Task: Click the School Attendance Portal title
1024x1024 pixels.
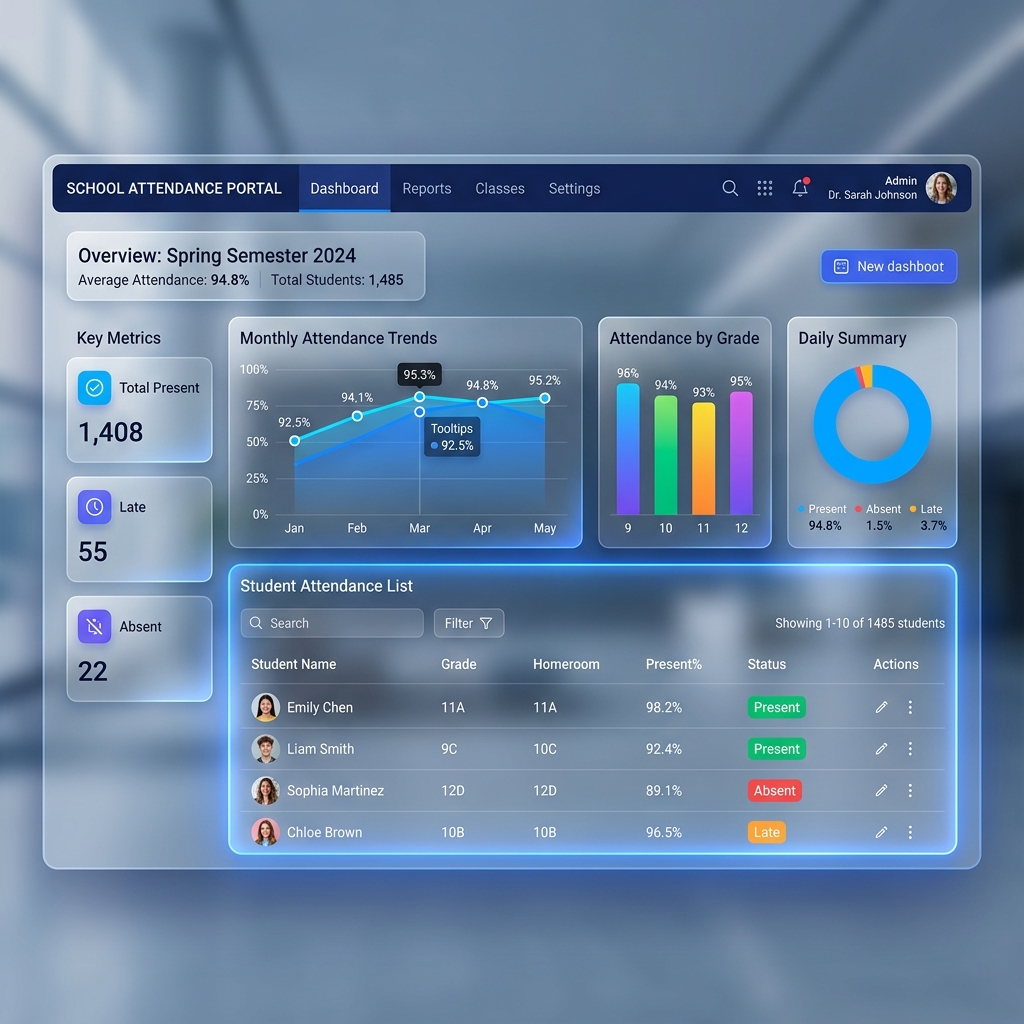Action: pyautogui.click(x=174, y=188)
